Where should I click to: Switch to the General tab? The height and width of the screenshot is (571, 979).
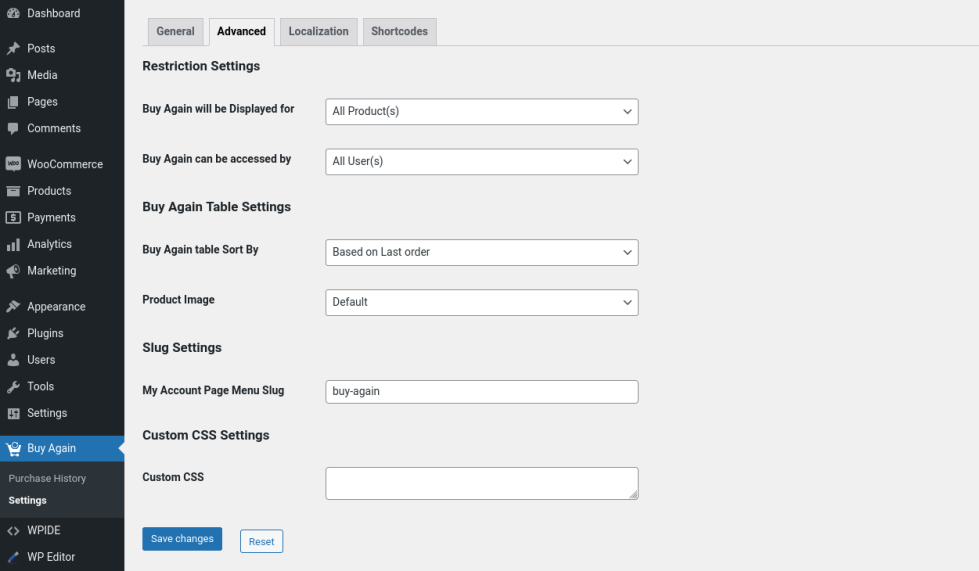tap(175, 32)
